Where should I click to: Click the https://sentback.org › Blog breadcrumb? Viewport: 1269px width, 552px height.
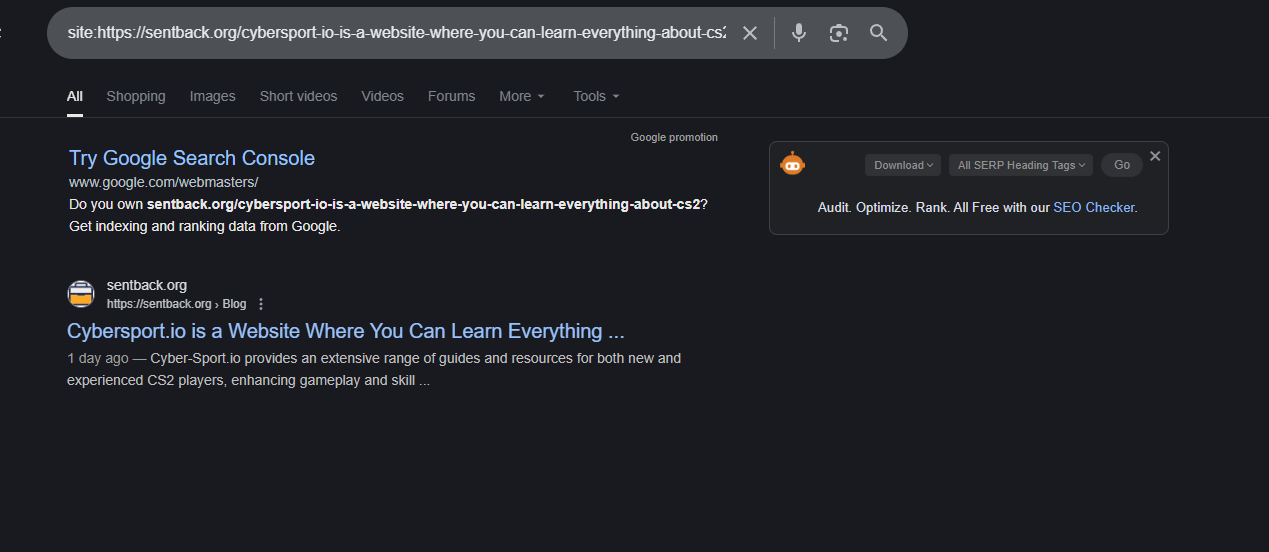(176, 304)
